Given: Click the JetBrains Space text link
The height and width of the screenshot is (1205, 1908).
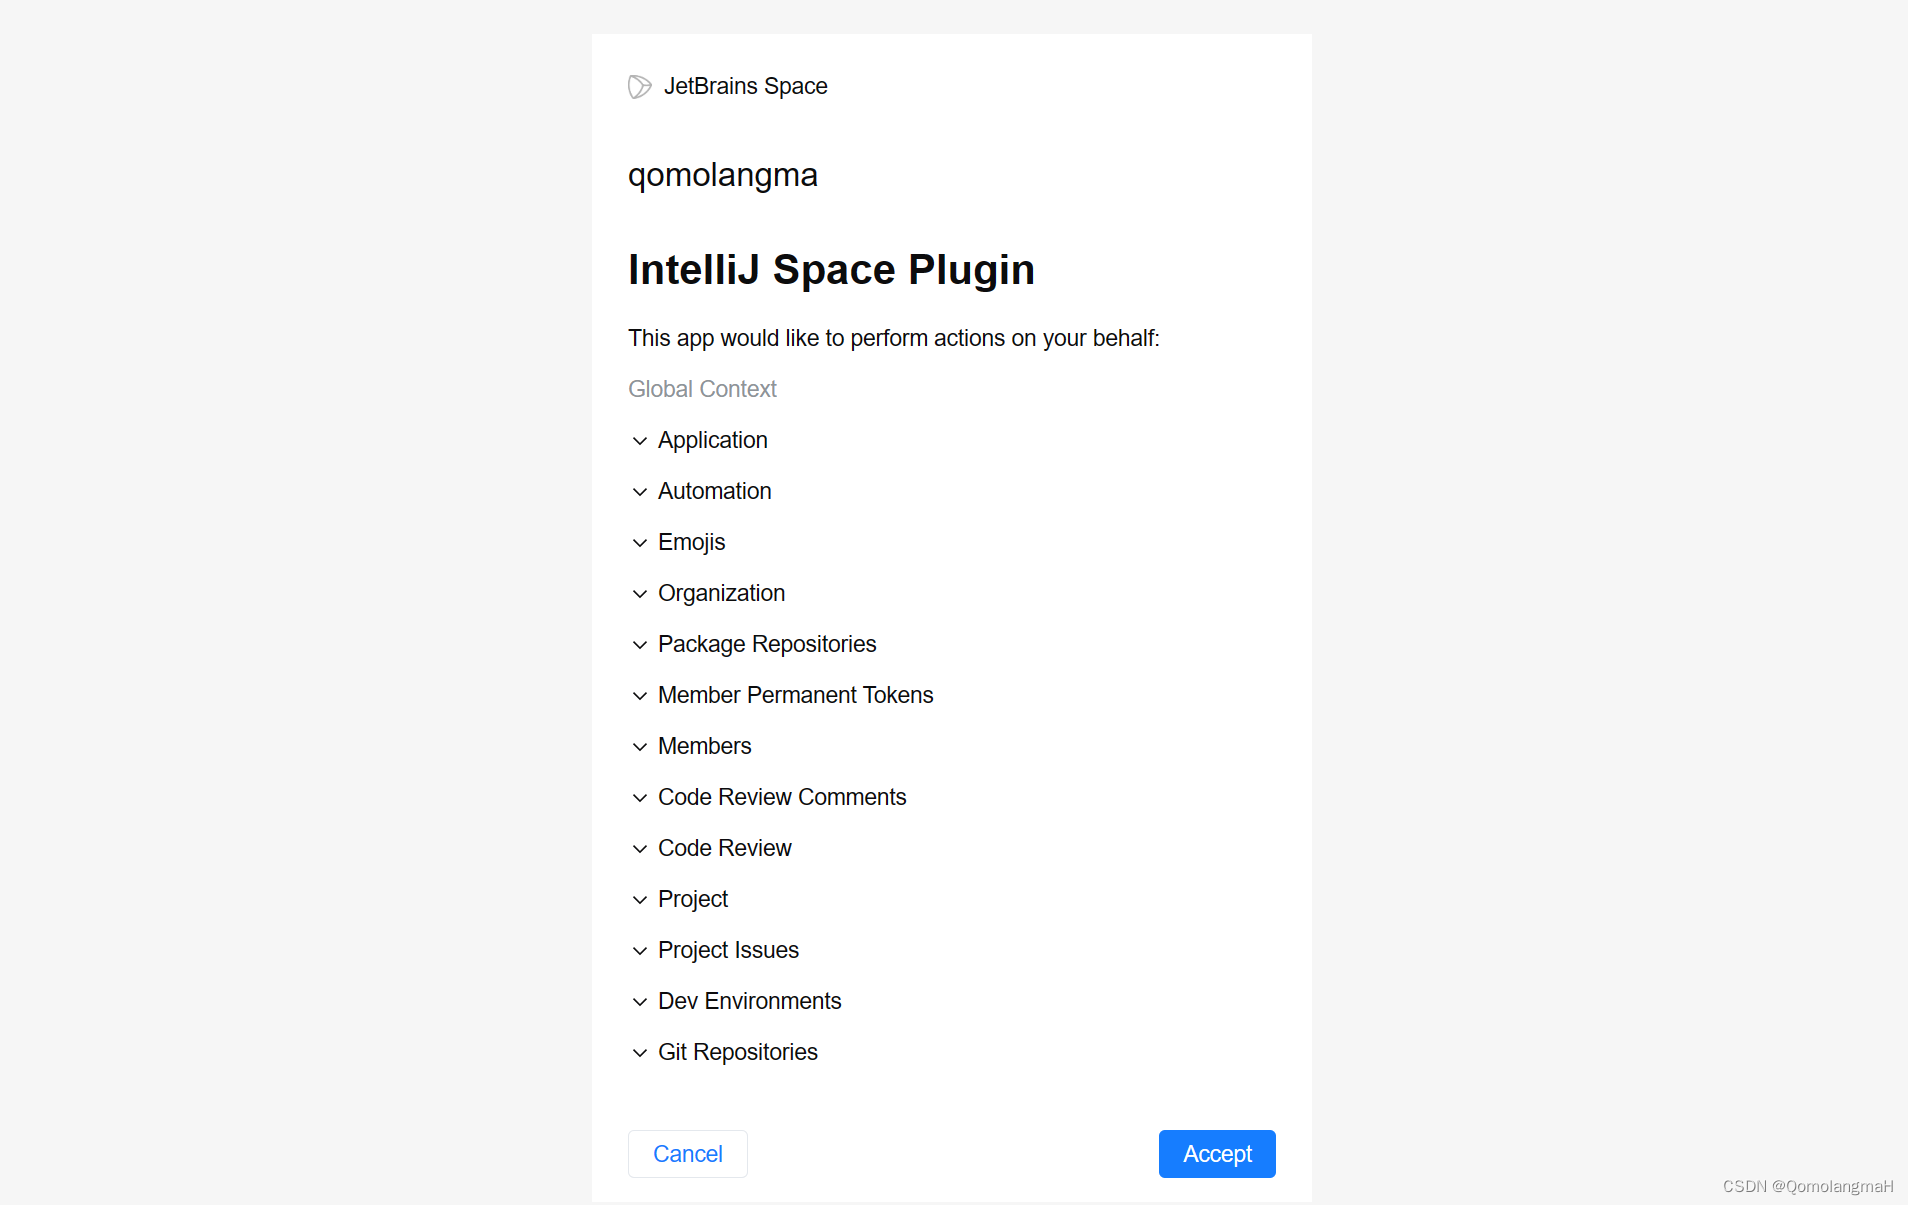Looking at the screenshot, I should 745,86.
